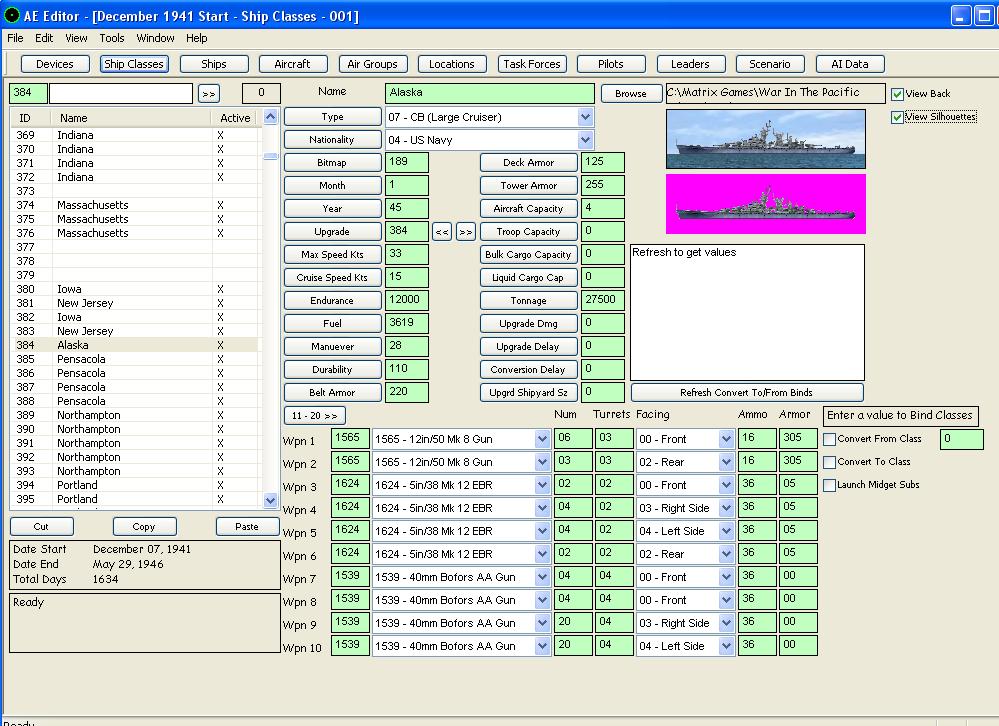The height and width of the screenshot is (726, 999).
Task: Click the ship side-view photo thumbnail
Action: tap(765, 139)
